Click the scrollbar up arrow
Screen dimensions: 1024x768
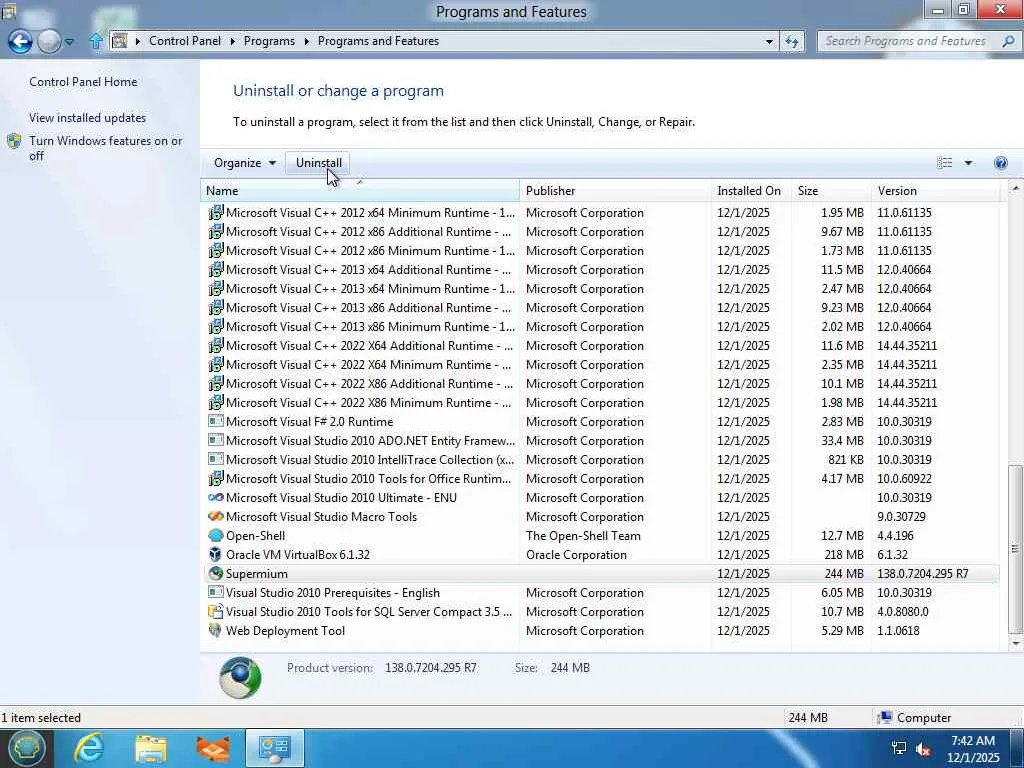1014,188
